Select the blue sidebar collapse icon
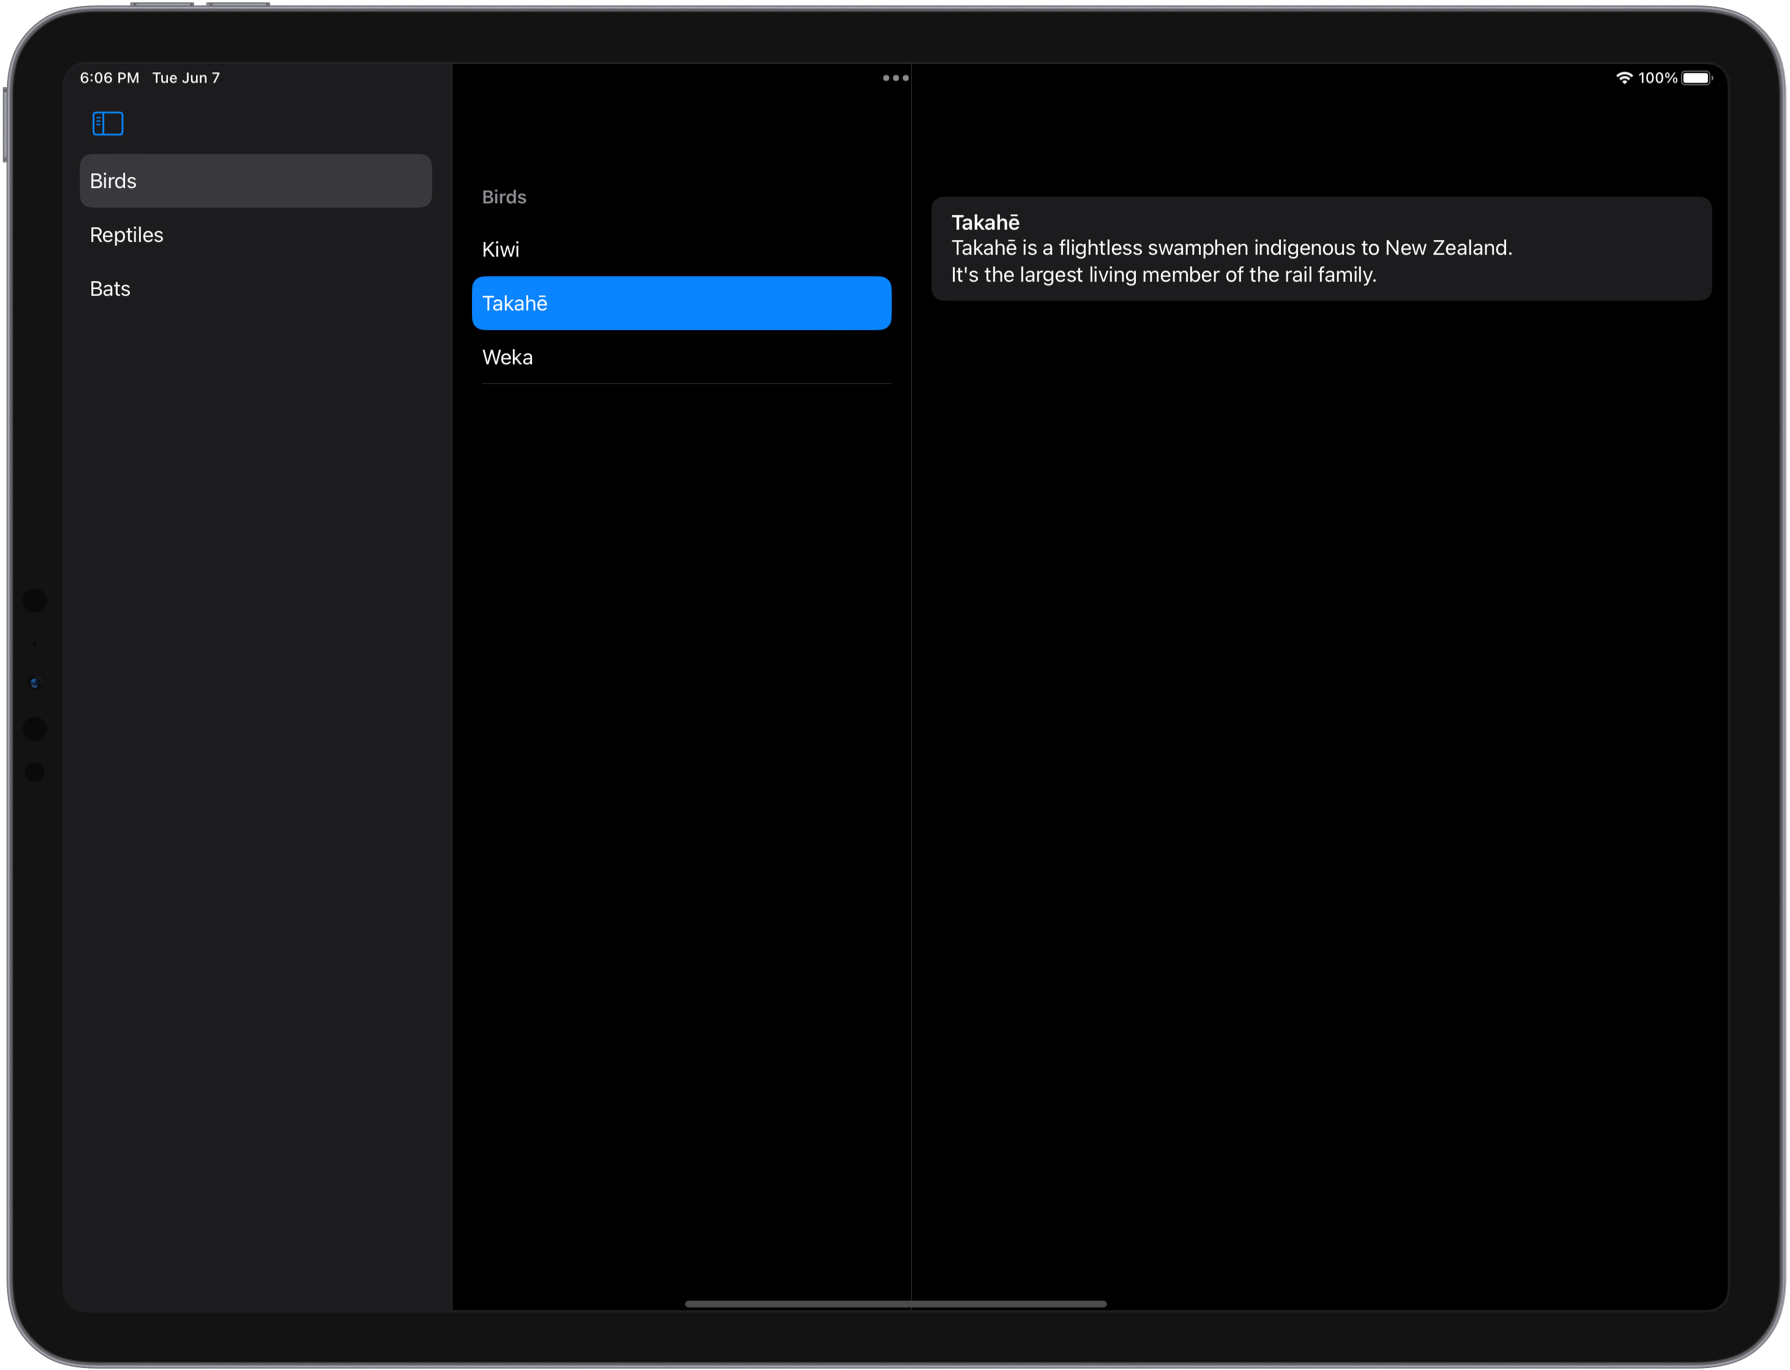Image resolution: width=1790 pixels, height=1370 pixels. (x=107, y=123)
